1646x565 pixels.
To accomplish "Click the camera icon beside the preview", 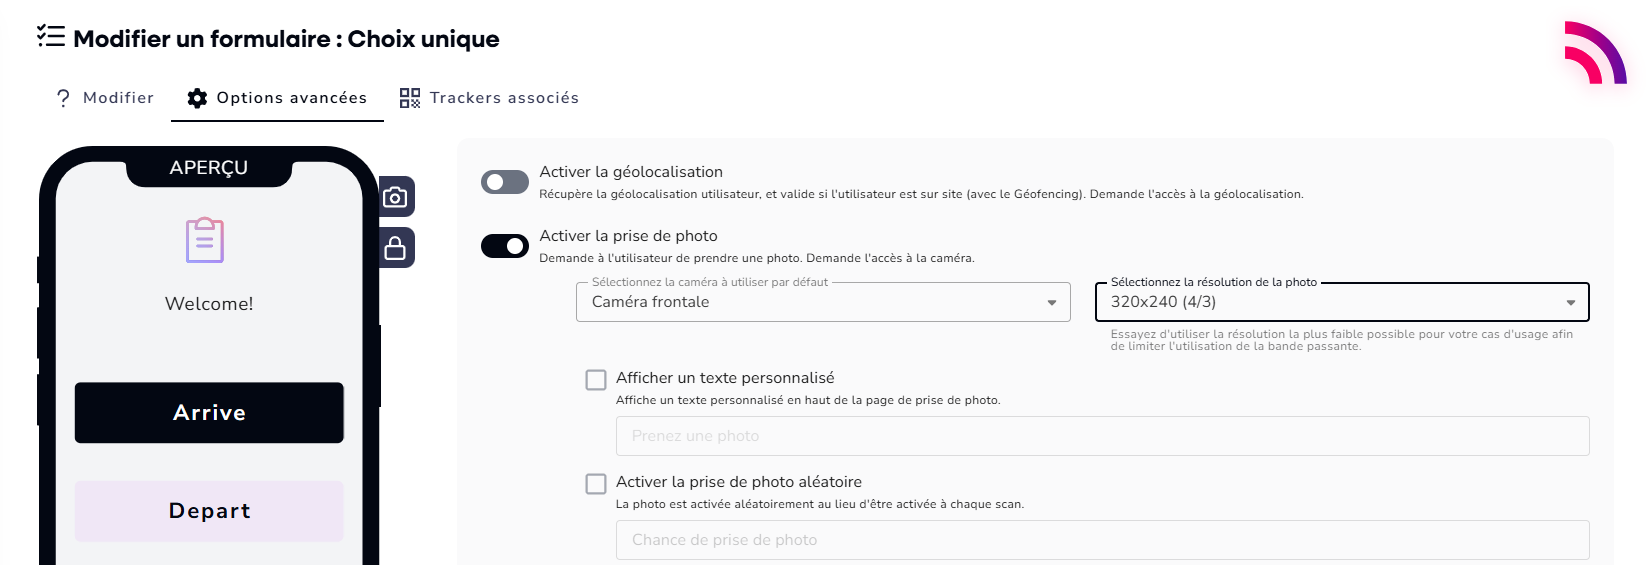I will point(396,197).
